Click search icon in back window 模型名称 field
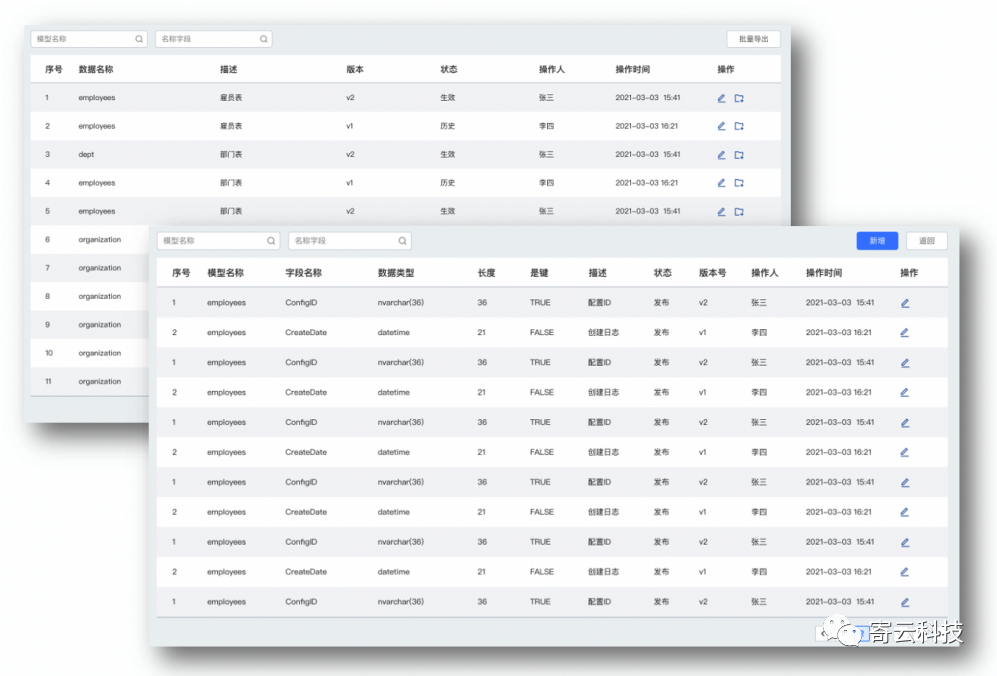The width and height of the screenshot is (997, 676). click(x=139, y=39)
